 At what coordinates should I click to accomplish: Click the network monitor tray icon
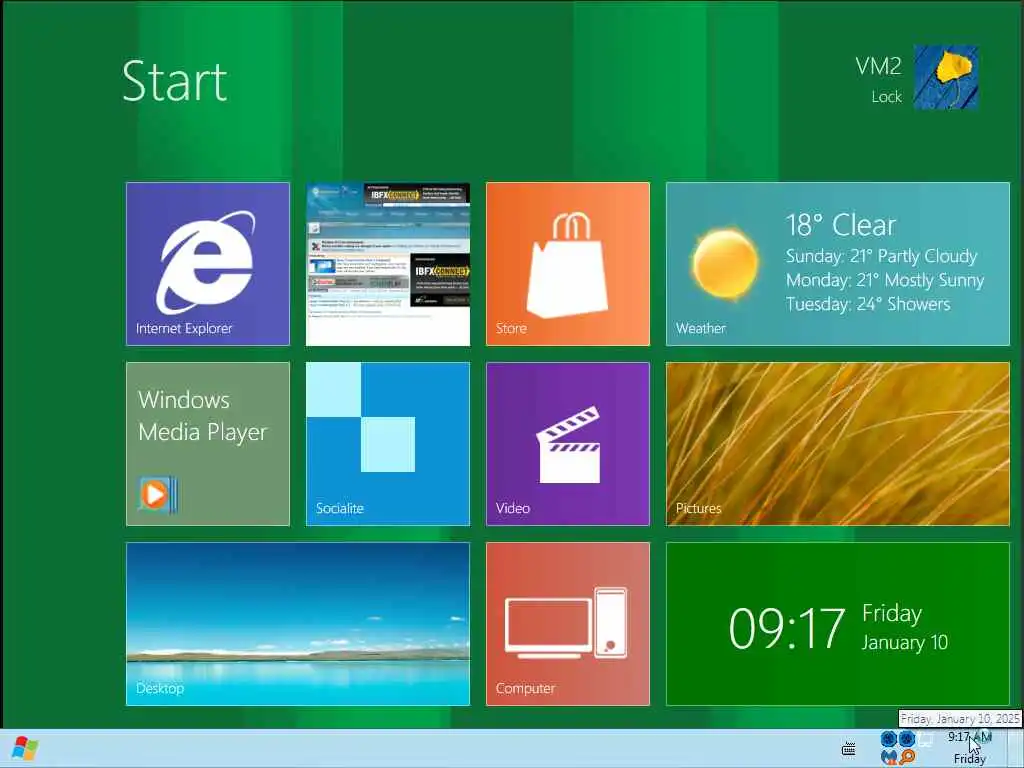pos(925,740)
